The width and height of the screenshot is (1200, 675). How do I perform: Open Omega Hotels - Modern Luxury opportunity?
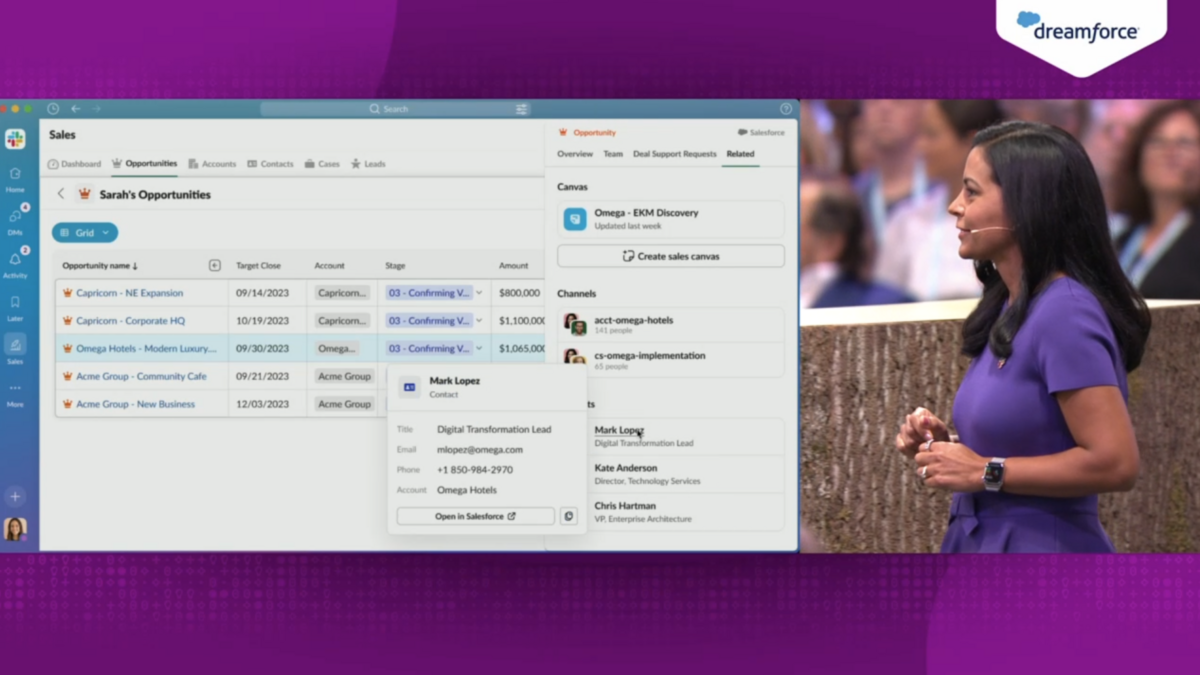pyautogui.click(x=146, y=349)
